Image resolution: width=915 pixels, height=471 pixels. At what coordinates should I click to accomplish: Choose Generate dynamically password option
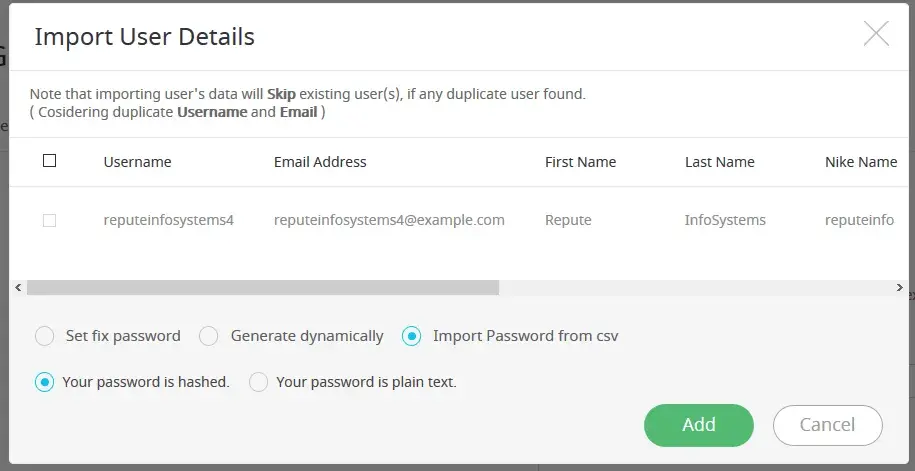tap(209, 336)
